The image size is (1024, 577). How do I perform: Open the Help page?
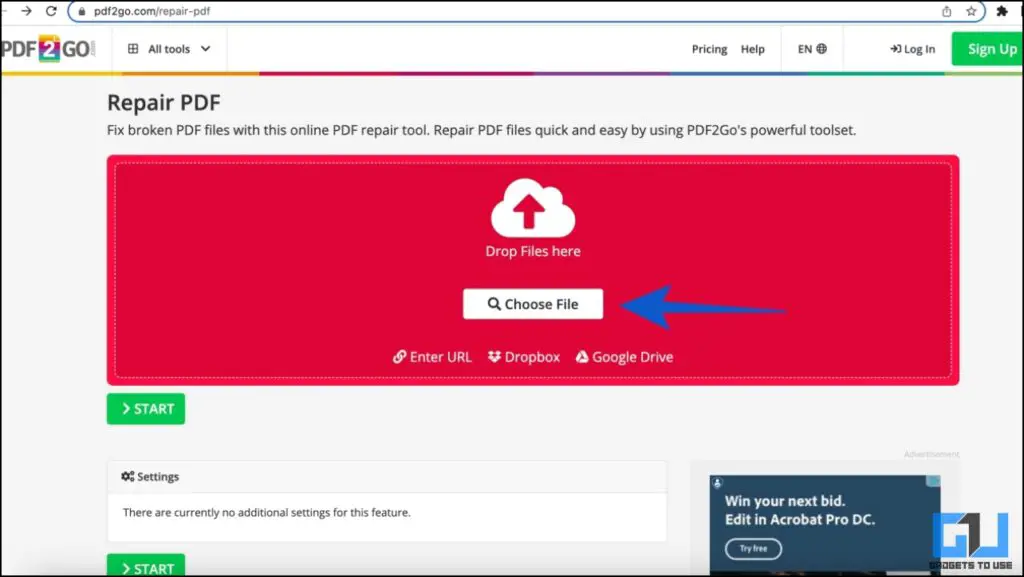coord(752,49)
